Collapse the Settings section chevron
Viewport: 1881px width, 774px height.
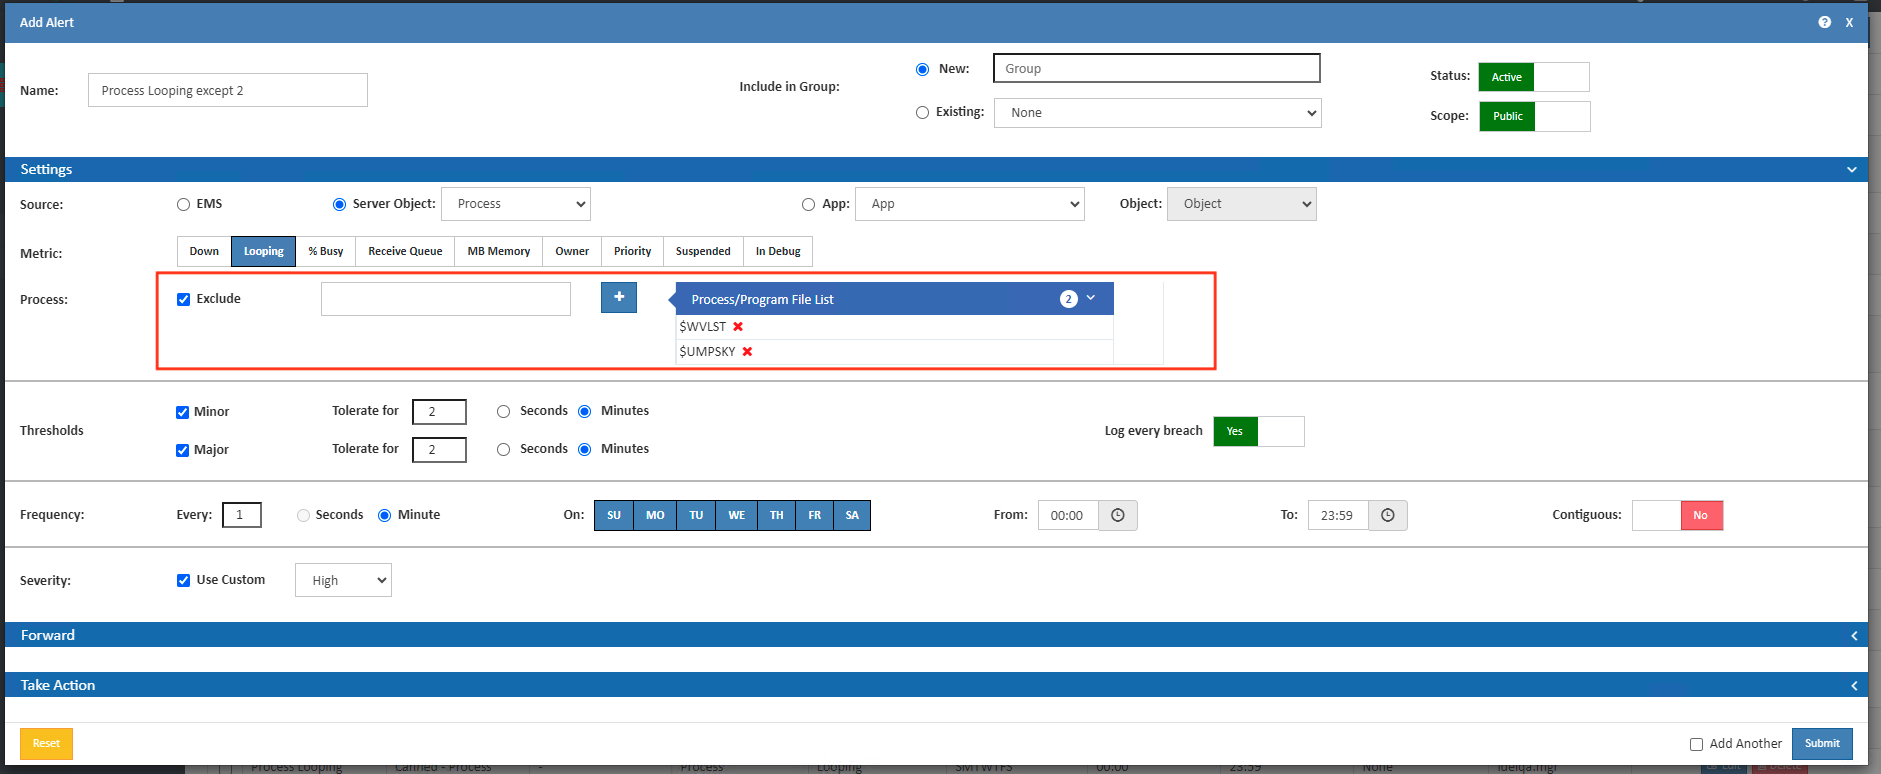pyautogui.click(x=1851, y=170)
